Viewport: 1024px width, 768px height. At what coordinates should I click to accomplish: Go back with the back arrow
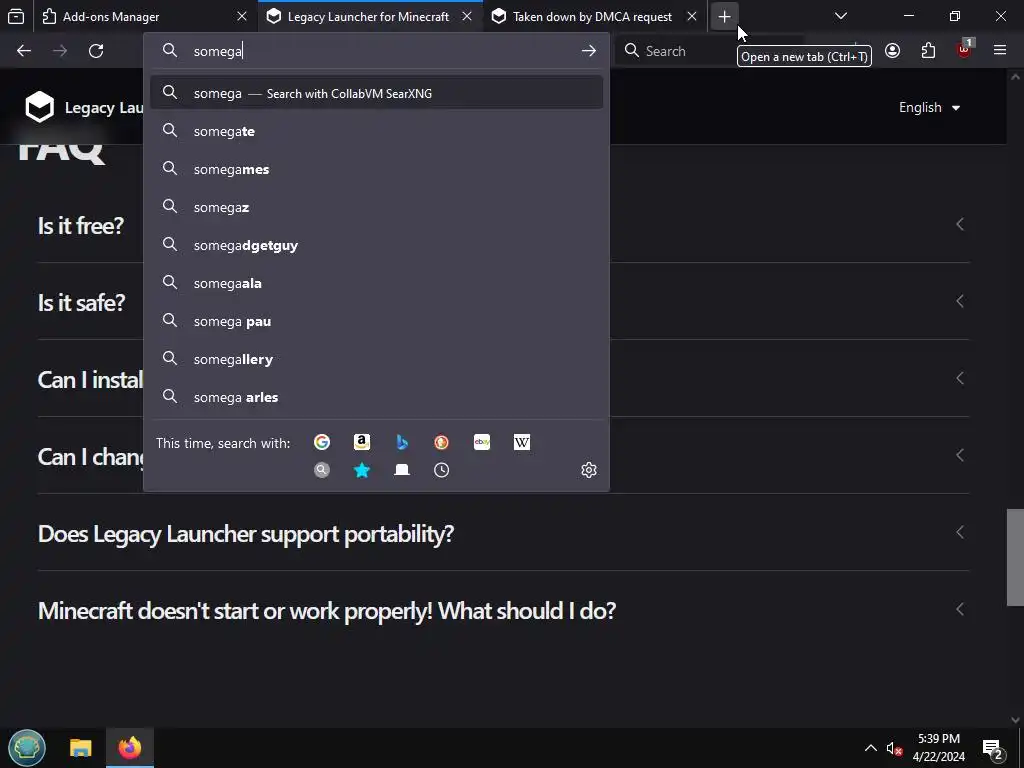[24, 51]
